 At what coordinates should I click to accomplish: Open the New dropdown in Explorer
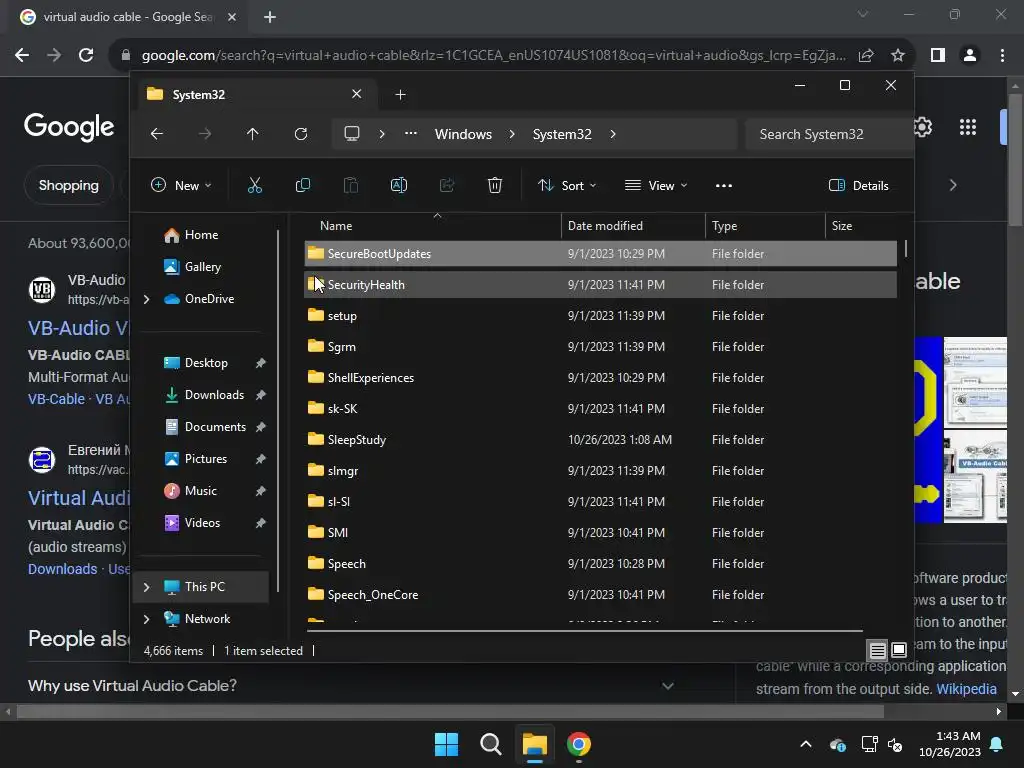click(x=181, y=185)
